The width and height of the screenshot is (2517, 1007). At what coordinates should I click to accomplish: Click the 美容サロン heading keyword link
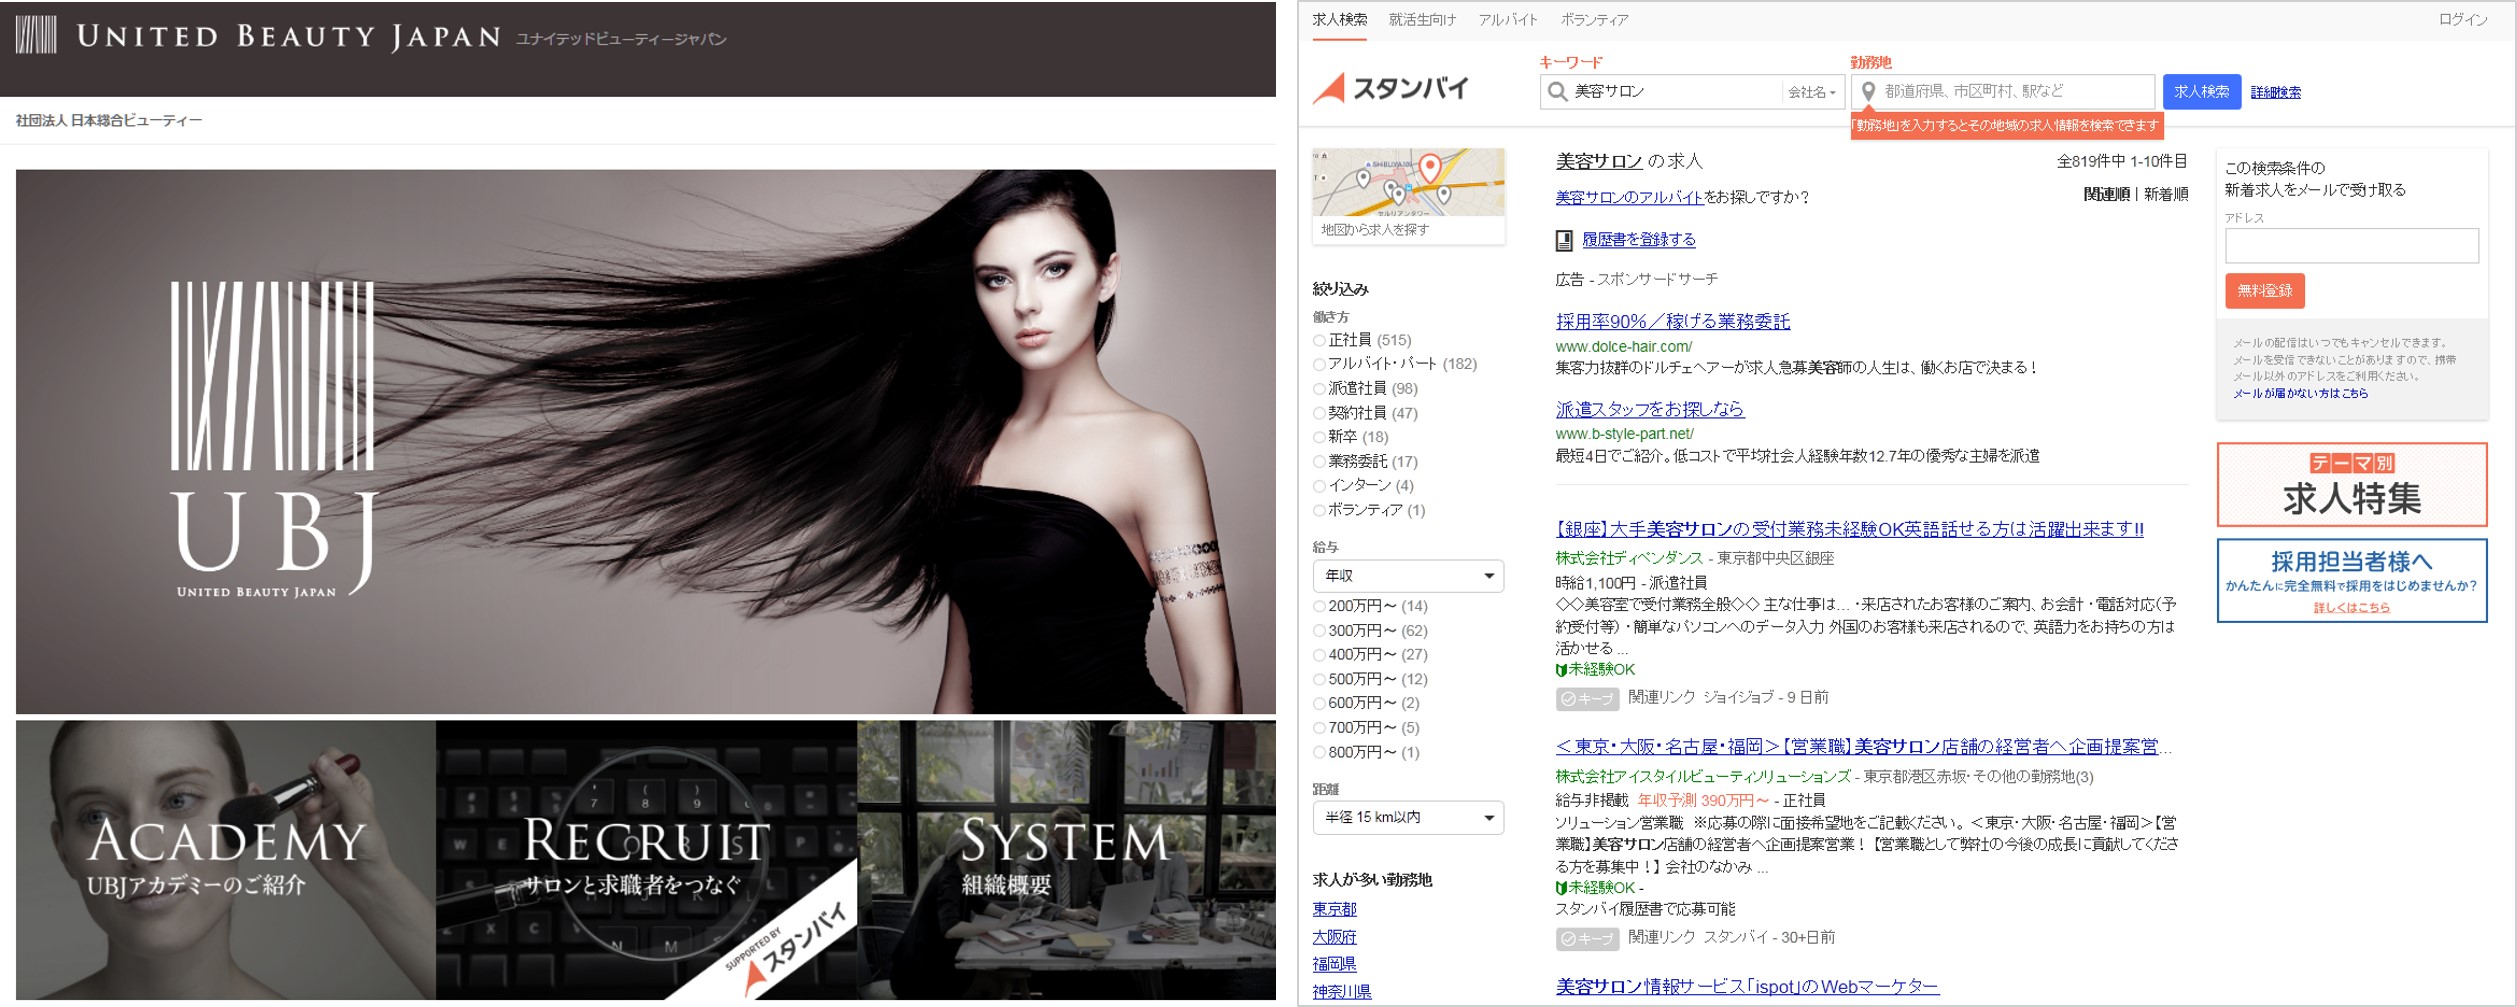pyautogui.click(x=1599, y=162)
